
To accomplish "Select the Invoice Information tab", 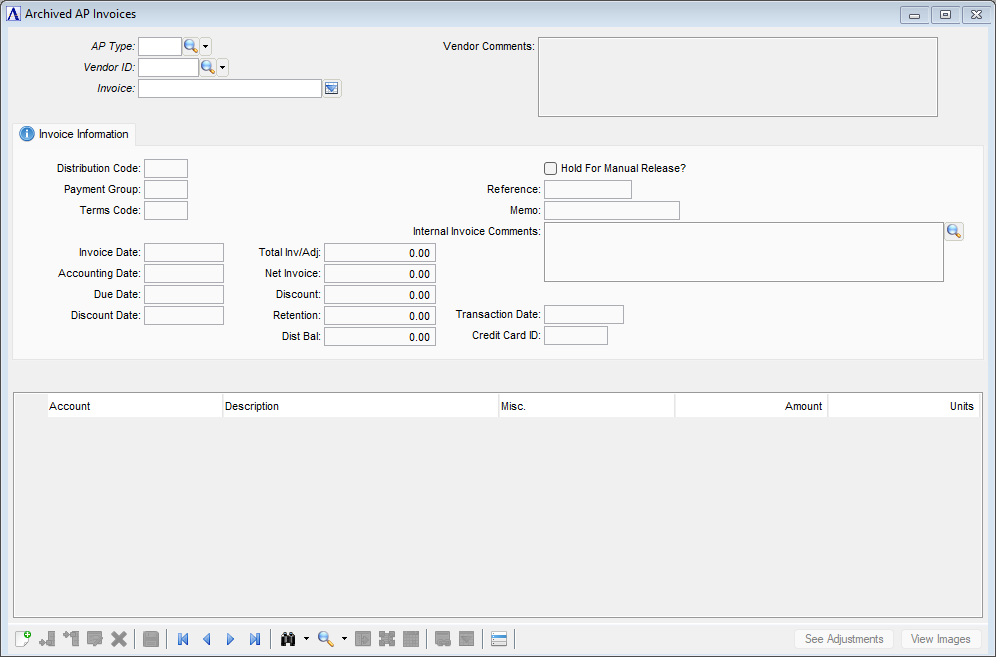I will (75, 134).
